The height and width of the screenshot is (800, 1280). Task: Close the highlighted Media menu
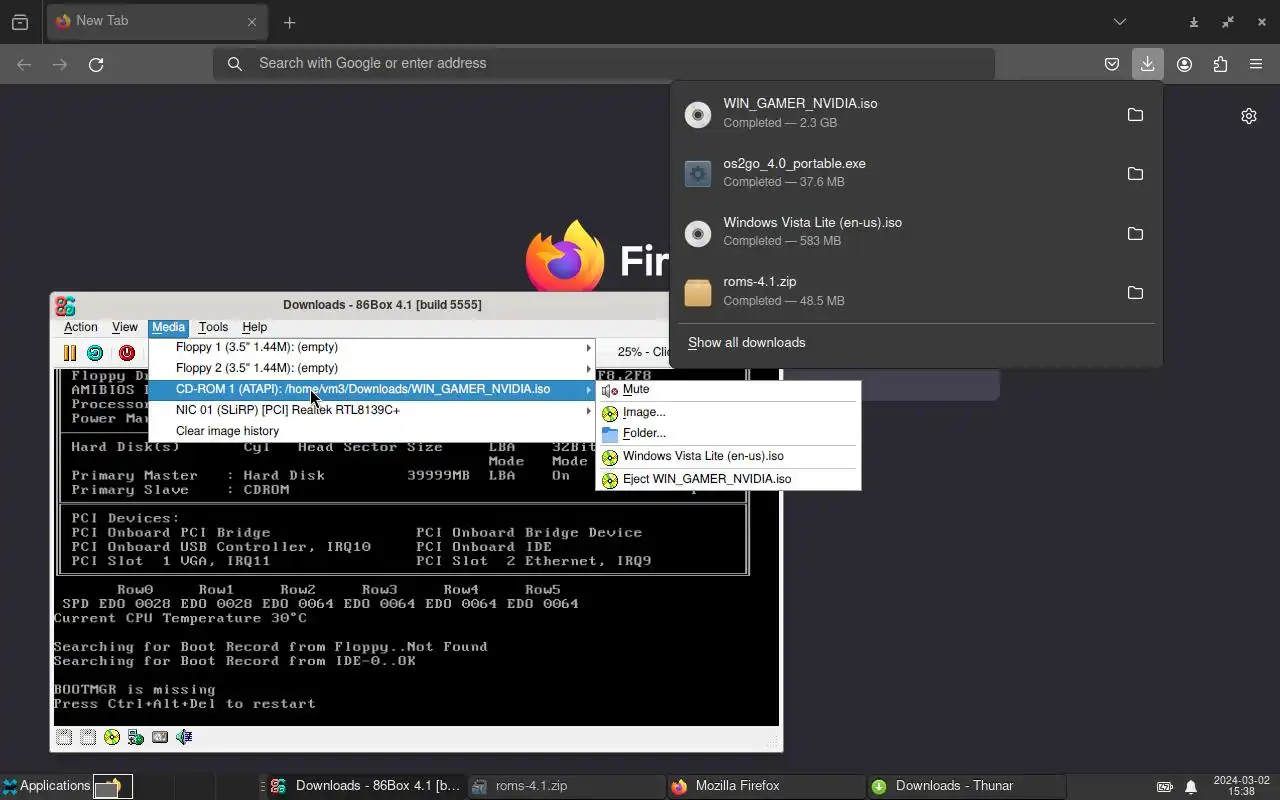168,327
